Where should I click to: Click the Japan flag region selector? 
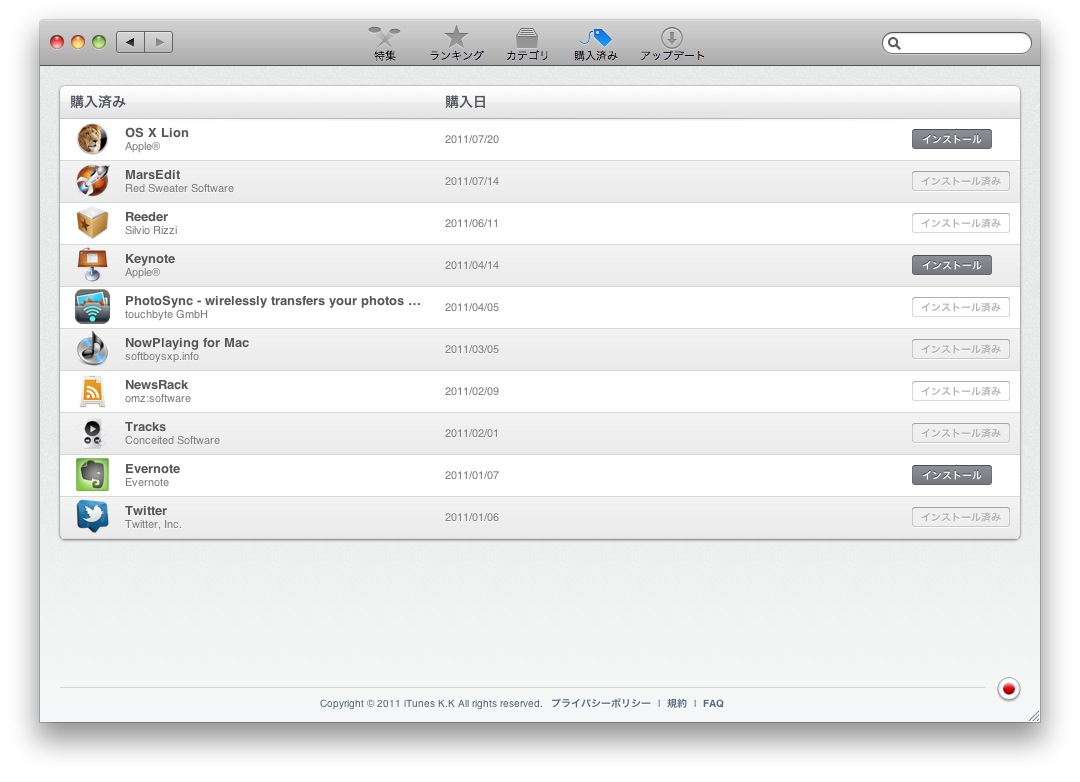(x=1009, y=689)
